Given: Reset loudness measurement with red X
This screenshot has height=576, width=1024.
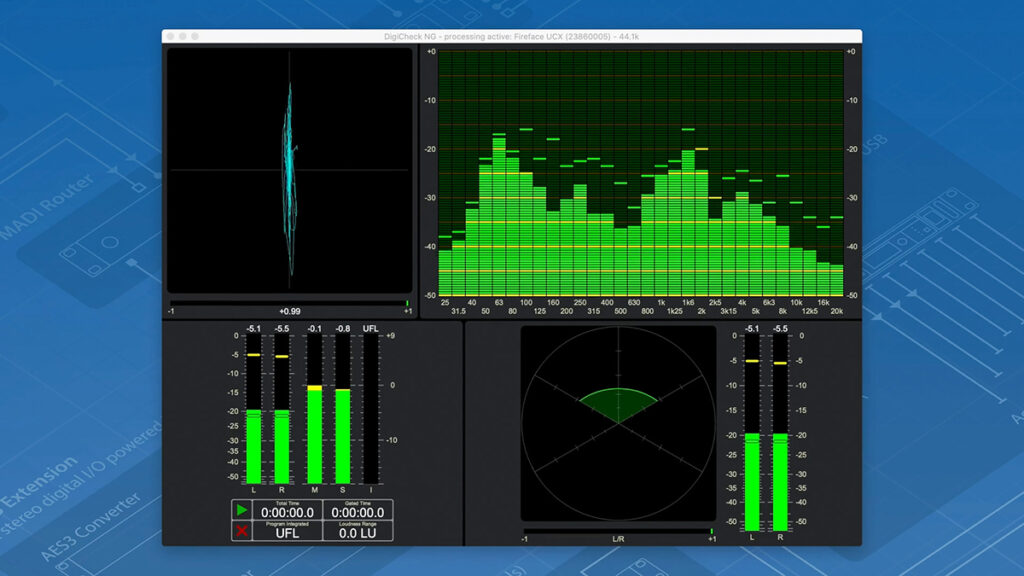Looking at the screenshot, I should (241, 531).
